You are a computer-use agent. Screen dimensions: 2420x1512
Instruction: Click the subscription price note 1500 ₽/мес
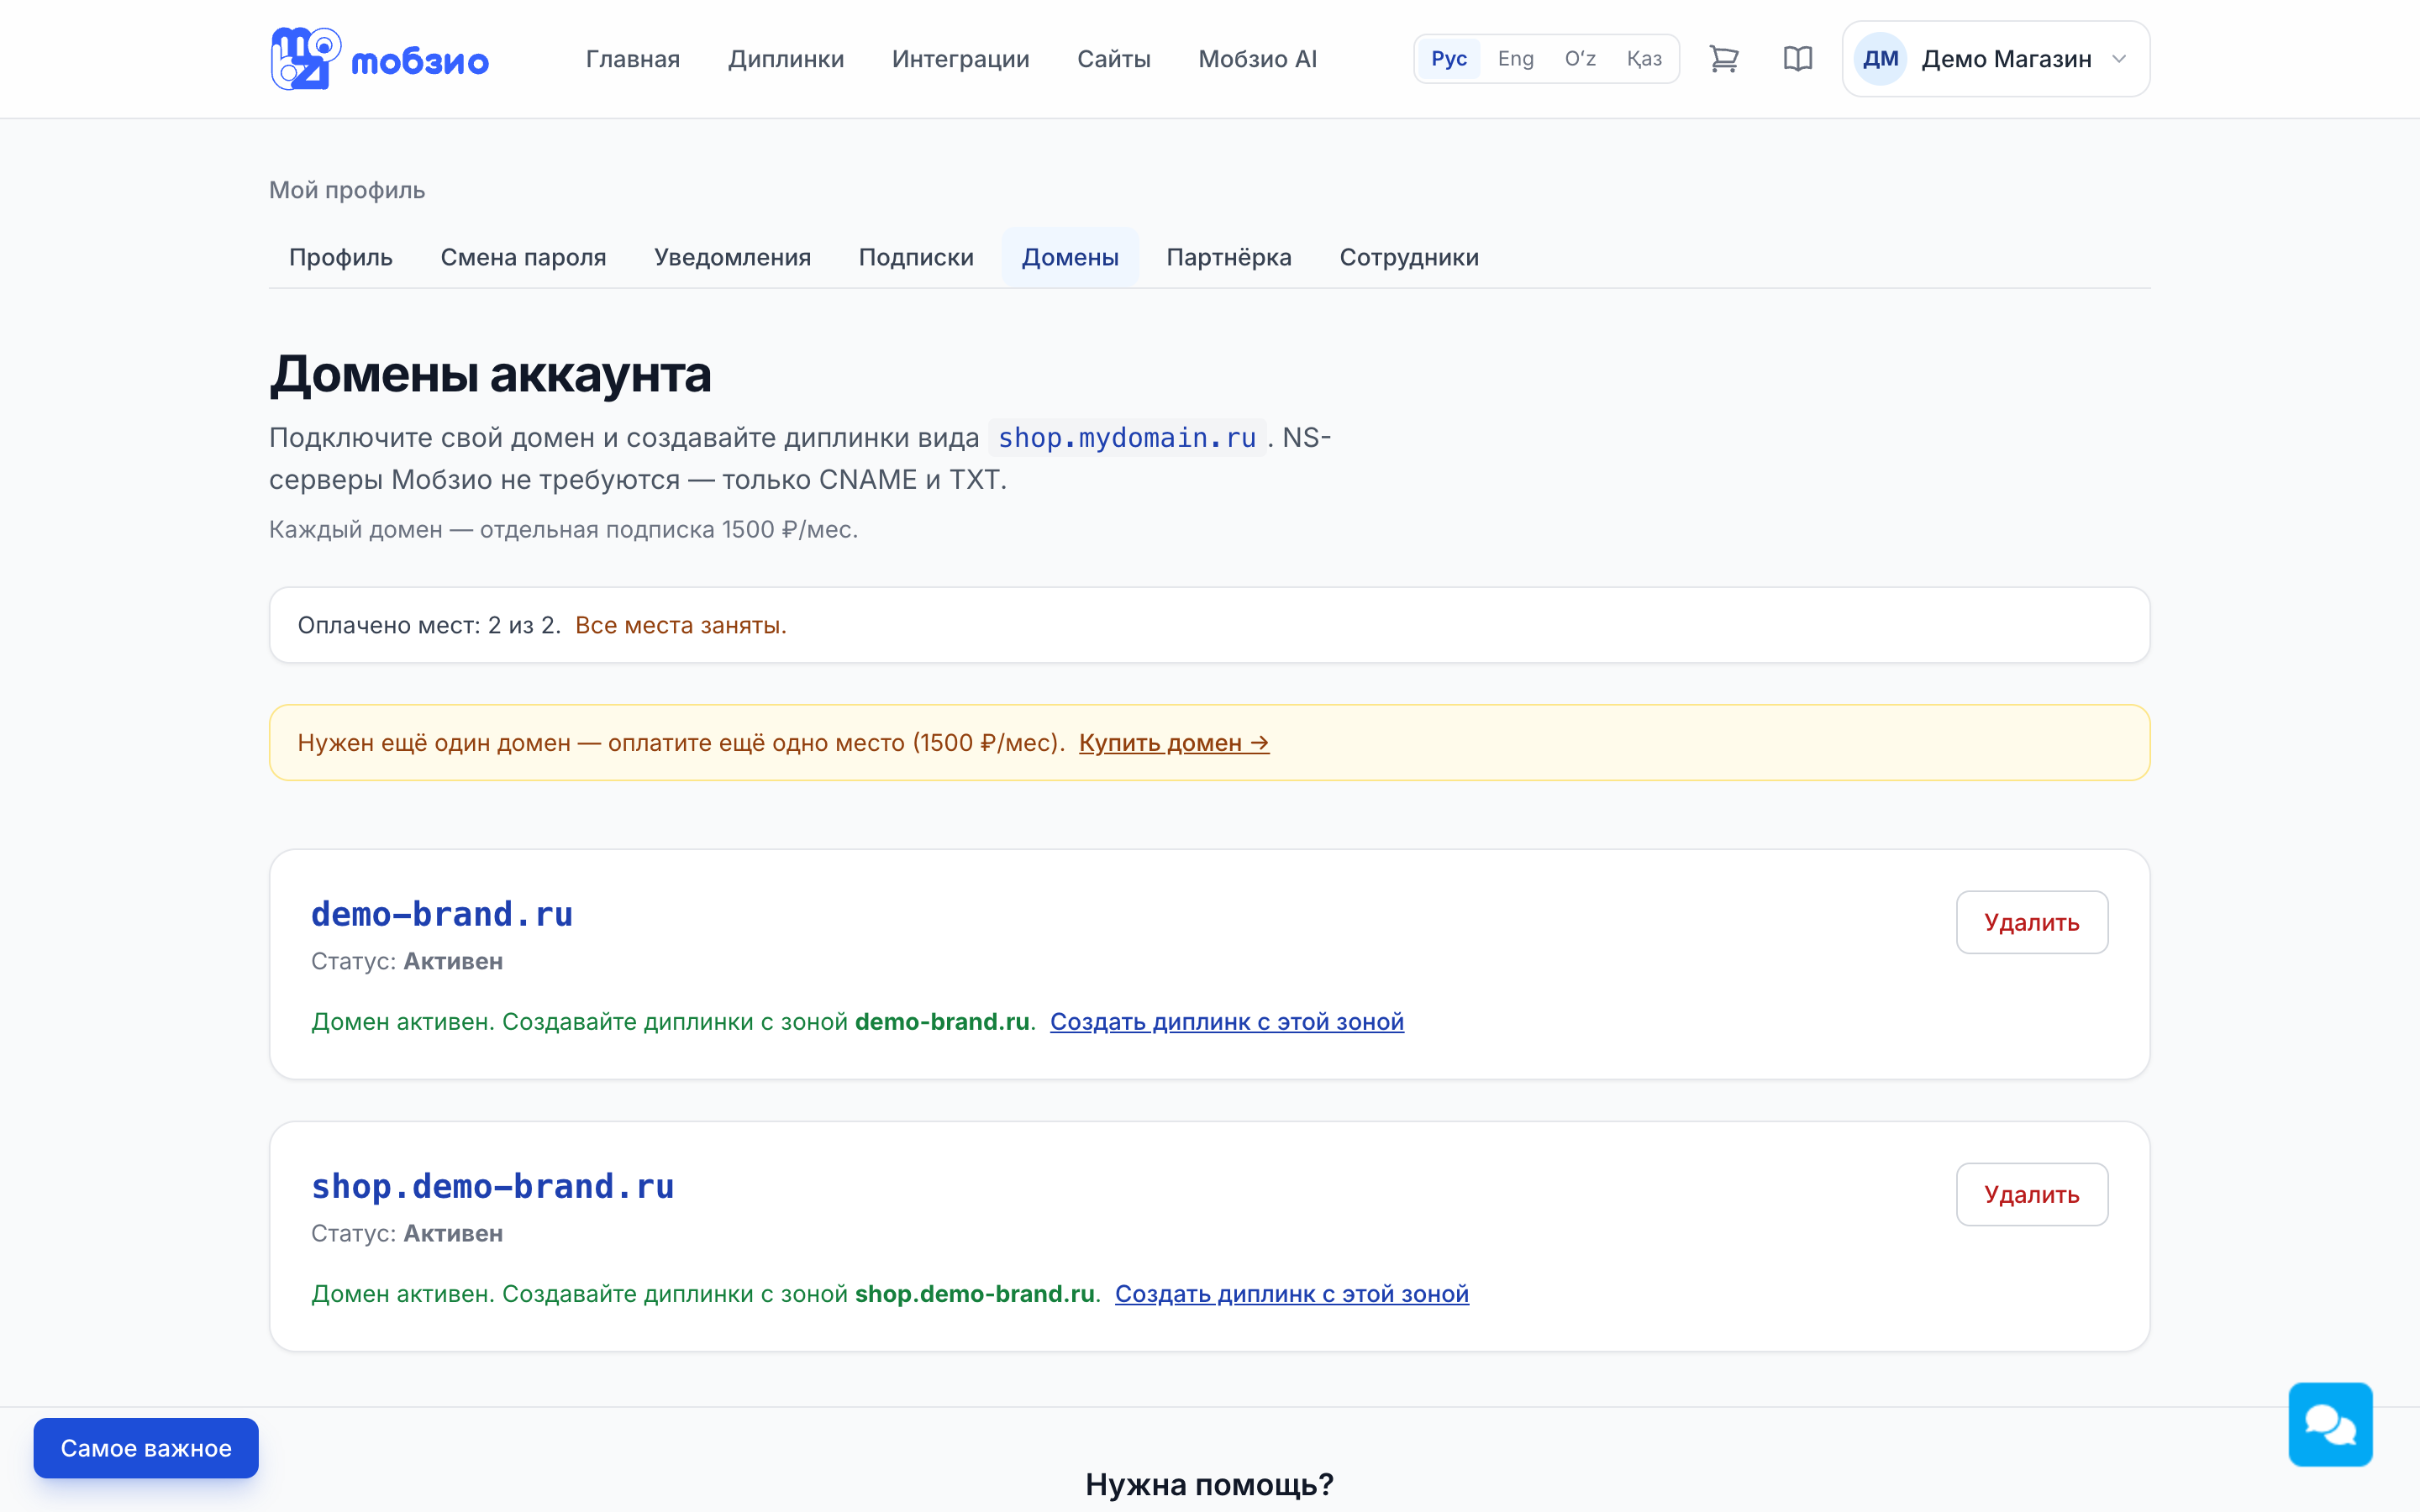pyautogui.click(x=563, y=529)
